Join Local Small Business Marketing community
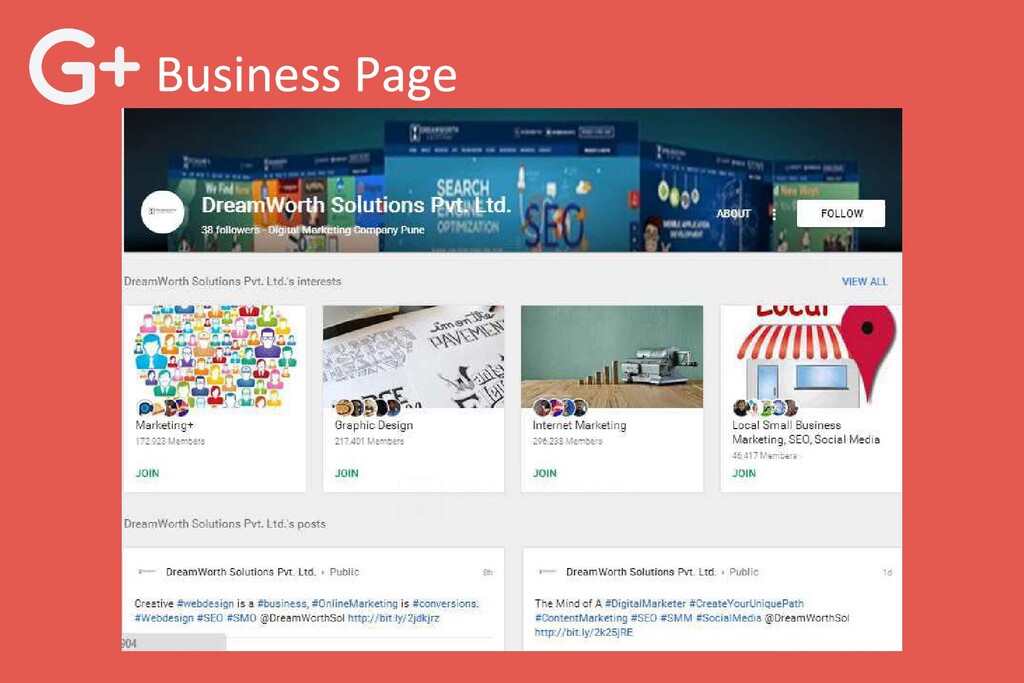Screen dimensions: 1024x683 pyautogui.click(x=744, y=473)
